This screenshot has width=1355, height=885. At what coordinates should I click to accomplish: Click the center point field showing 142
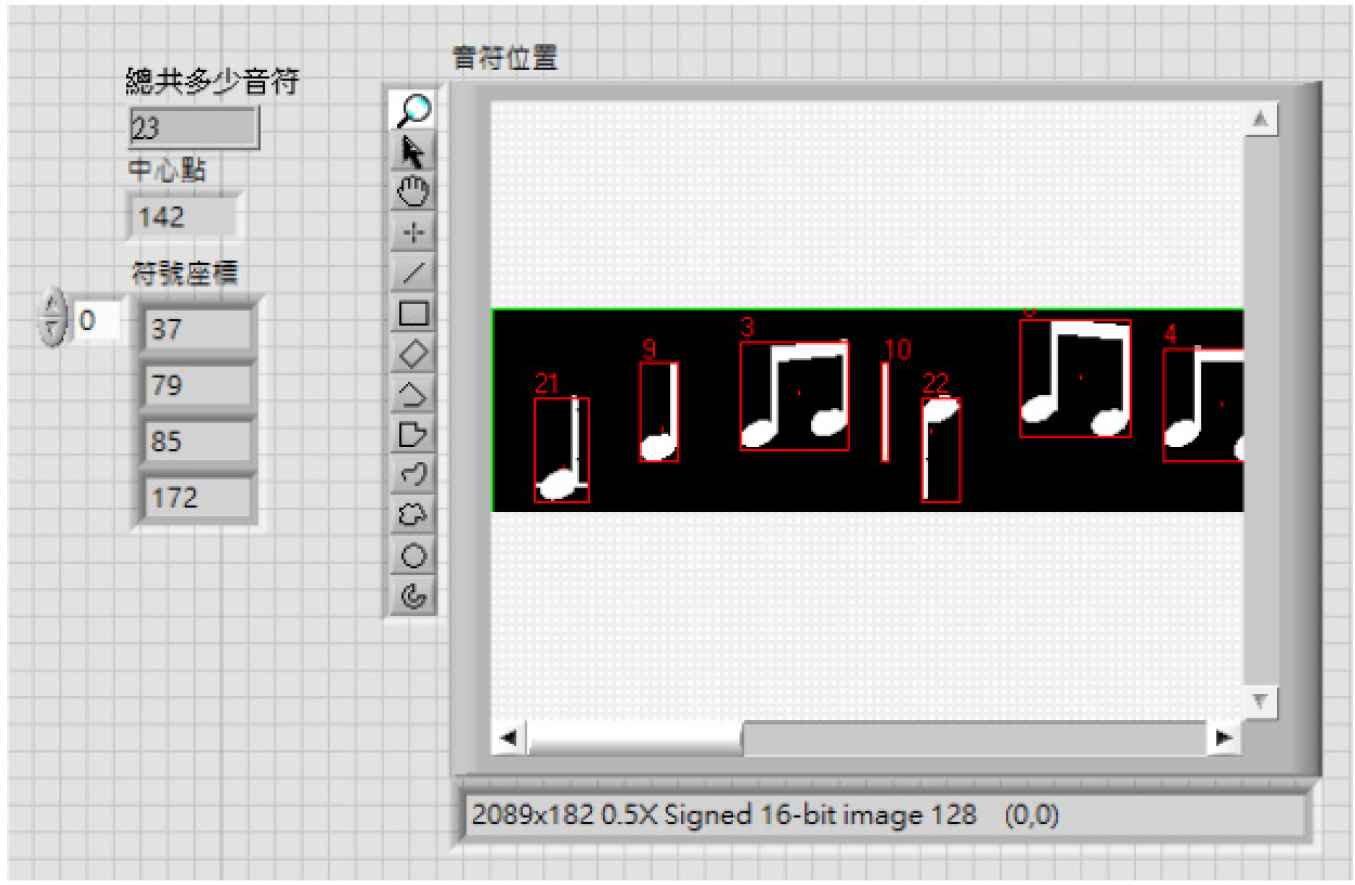(182, 216)
